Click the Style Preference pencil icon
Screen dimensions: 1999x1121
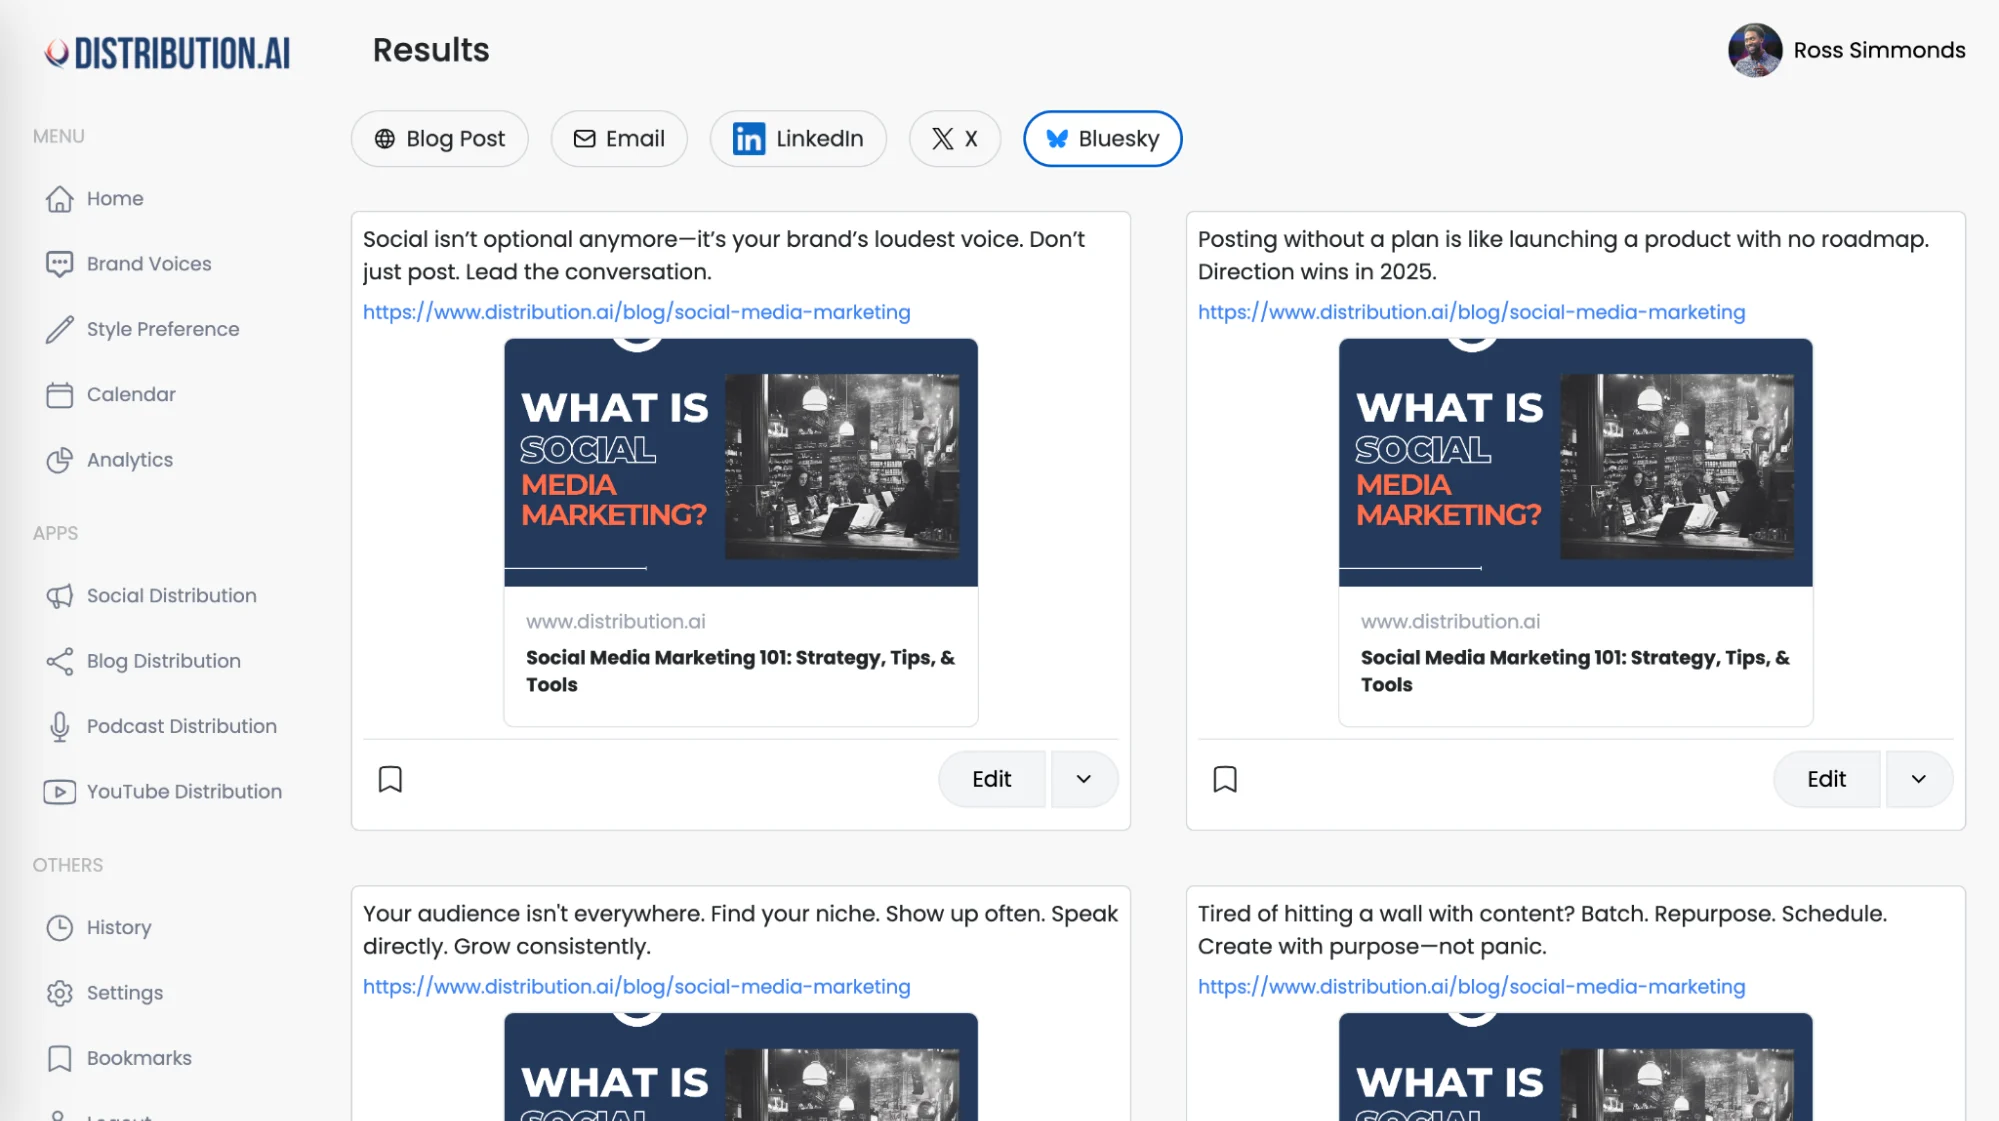(x=60, y=329)
